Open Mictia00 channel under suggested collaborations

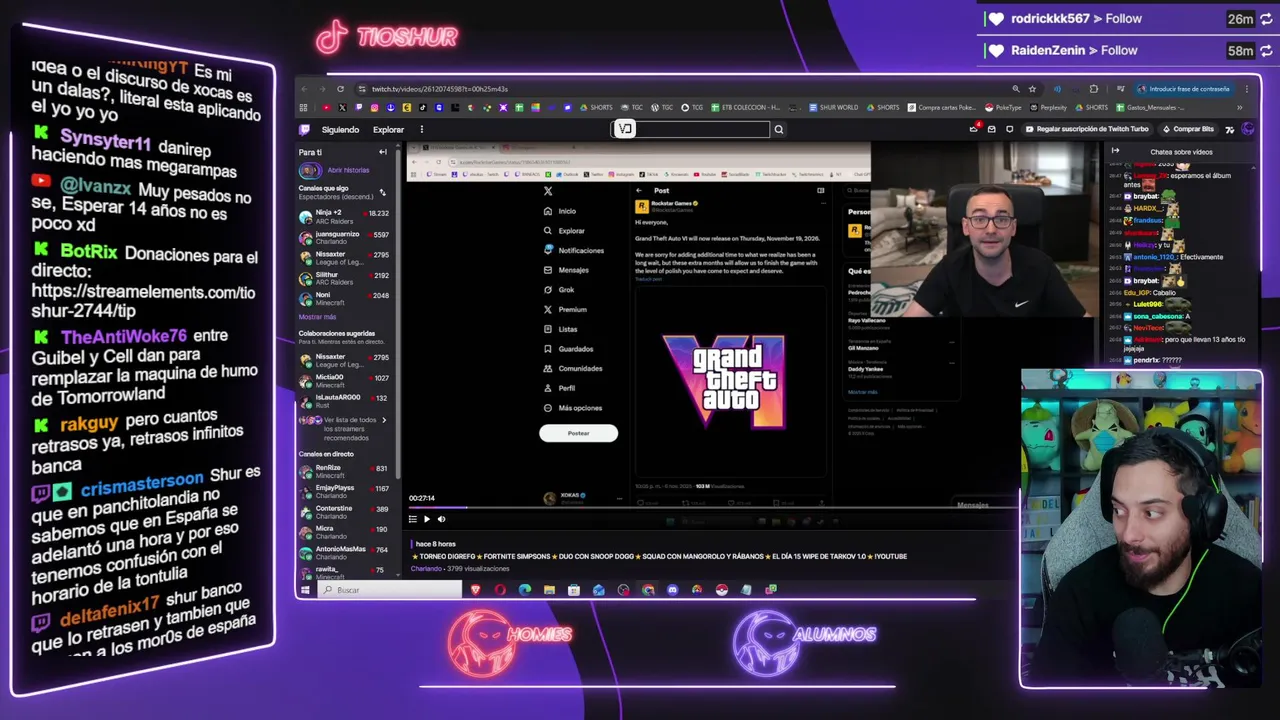coord(345,380)
